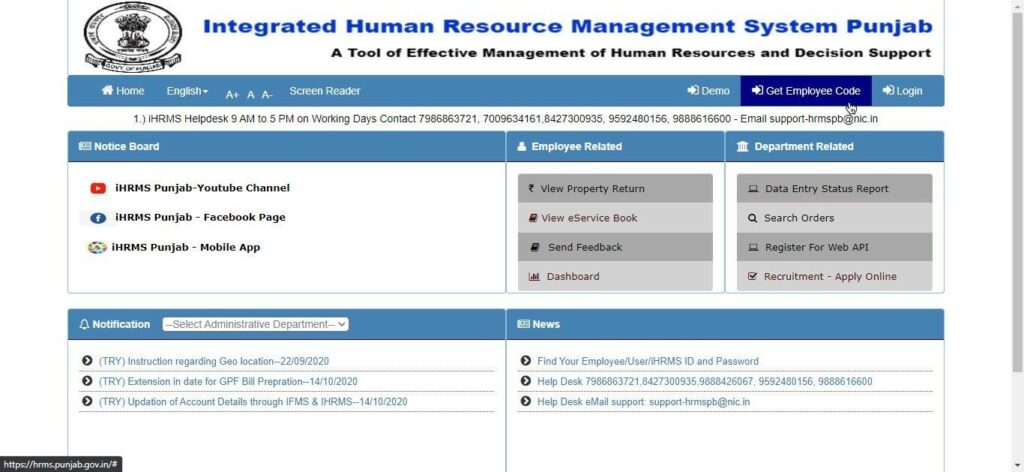
Task: Open Instruction regarding Geo location notification
Action: tap(214, 361)
